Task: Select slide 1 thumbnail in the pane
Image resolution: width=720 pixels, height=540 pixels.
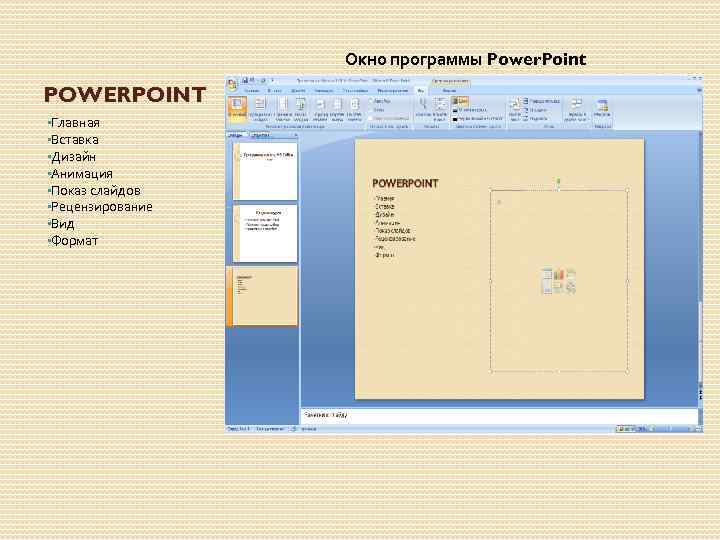Action: [265, 171]
